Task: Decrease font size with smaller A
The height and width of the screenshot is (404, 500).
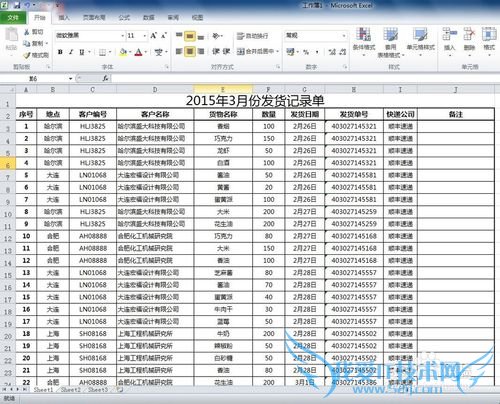Action: (164, 35)
